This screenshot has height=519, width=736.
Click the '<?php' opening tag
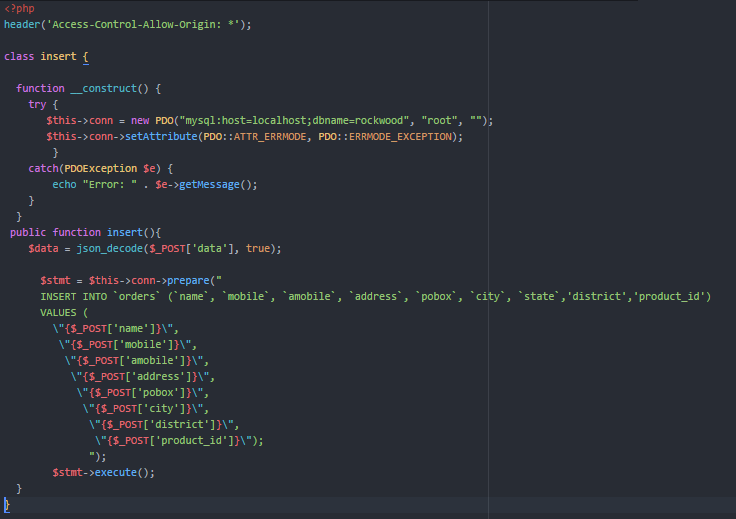[19, 8]
